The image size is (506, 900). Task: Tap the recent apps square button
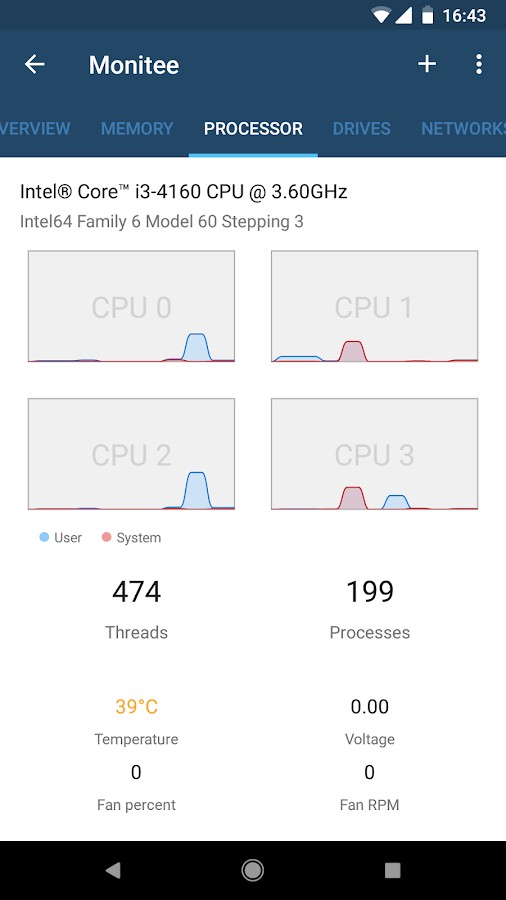coord(392,870)
